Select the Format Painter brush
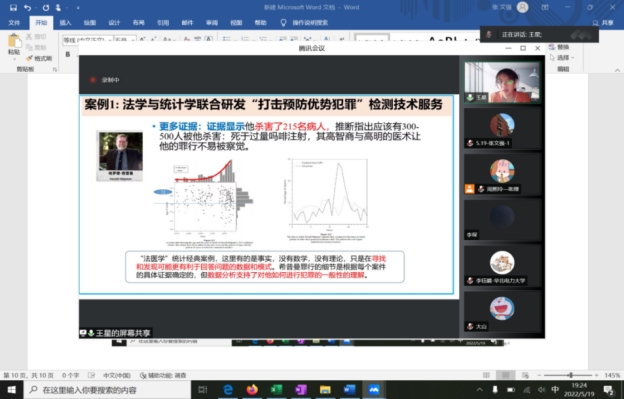Image resolution: width=624 pixels, height=399 pixels. pyautogui.click(x=39, y=58)
